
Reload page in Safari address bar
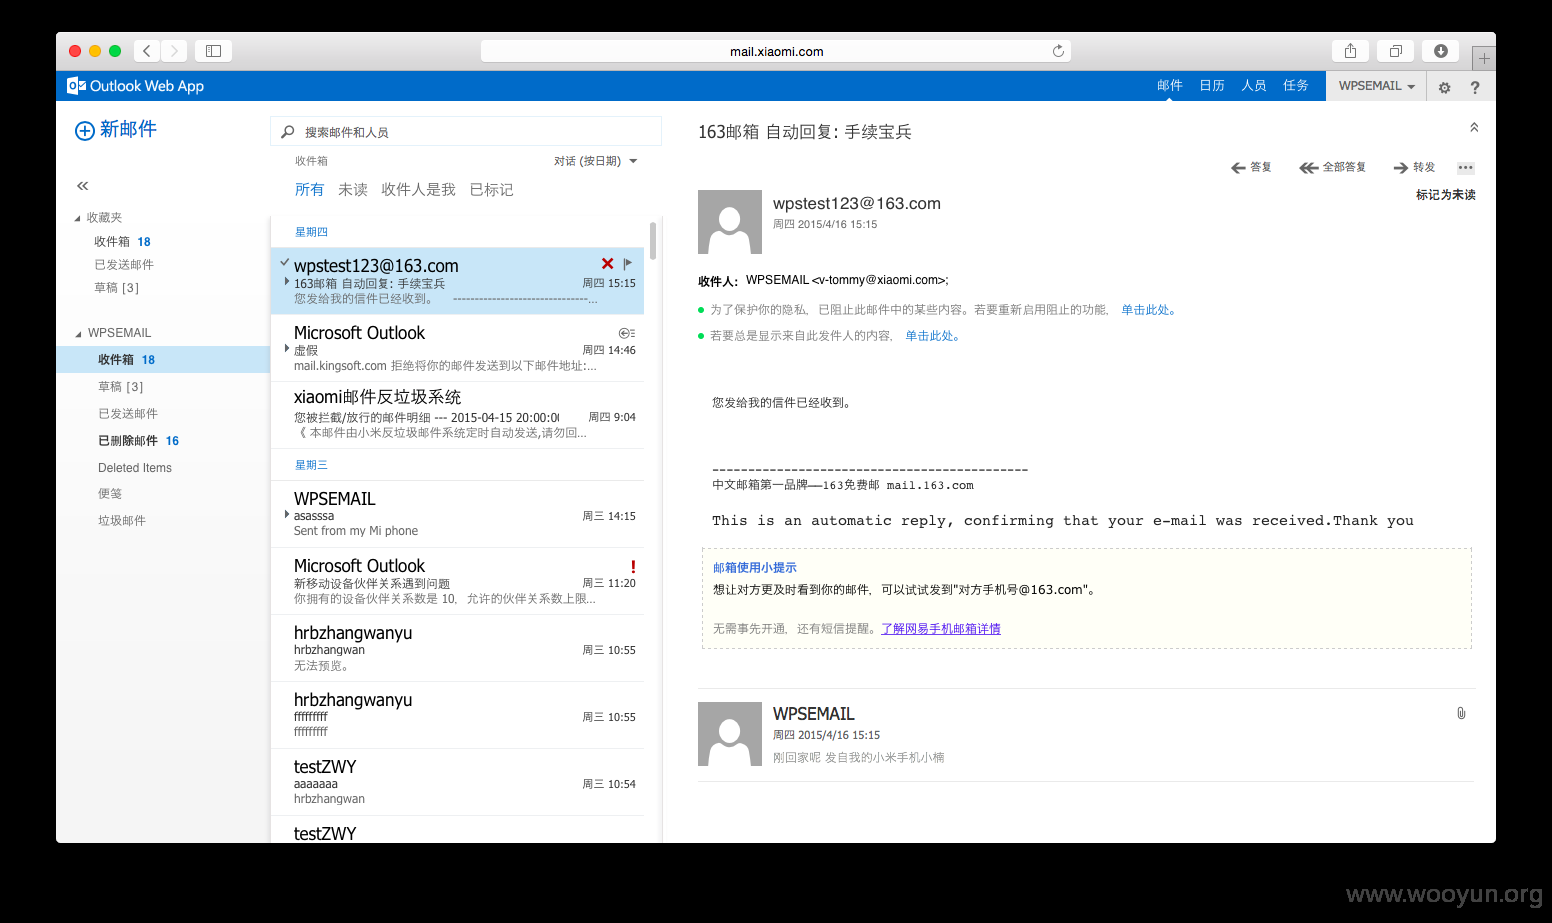1058,51
